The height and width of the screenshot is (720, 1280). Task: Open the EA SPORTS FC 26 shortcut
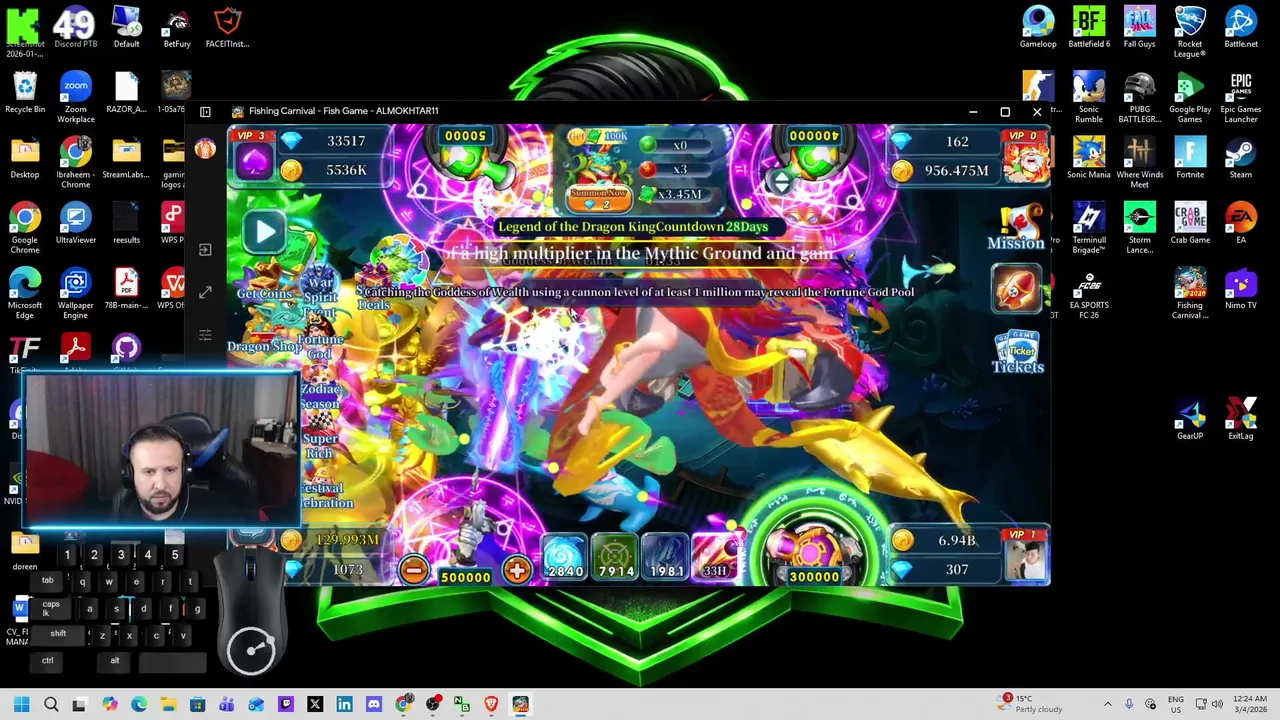click(x=1089, y=293)
